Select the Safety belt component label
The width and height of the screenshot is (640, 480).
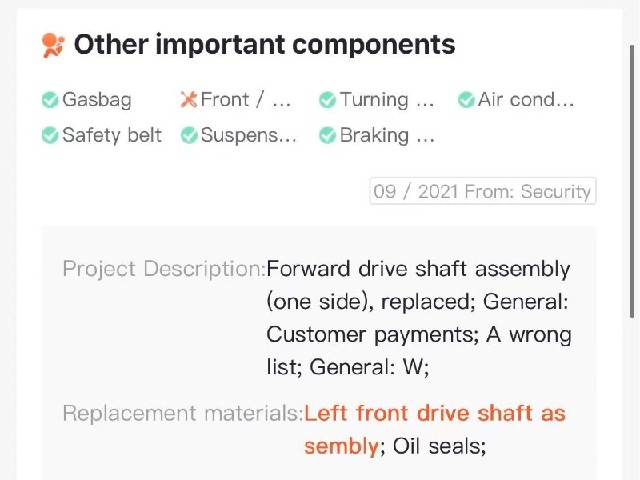coord(112,135)
